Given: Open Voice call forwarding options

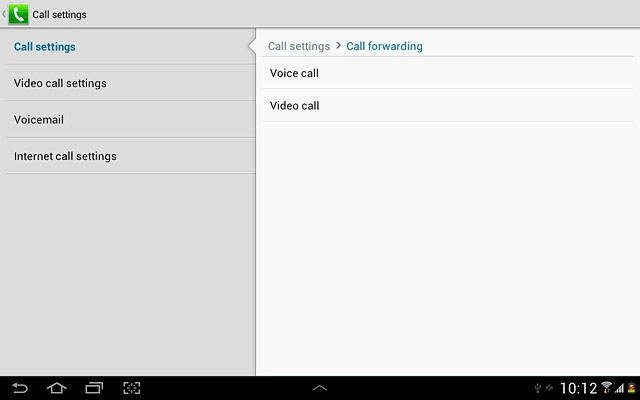Looking at the screenshot, I should [294, 73].
